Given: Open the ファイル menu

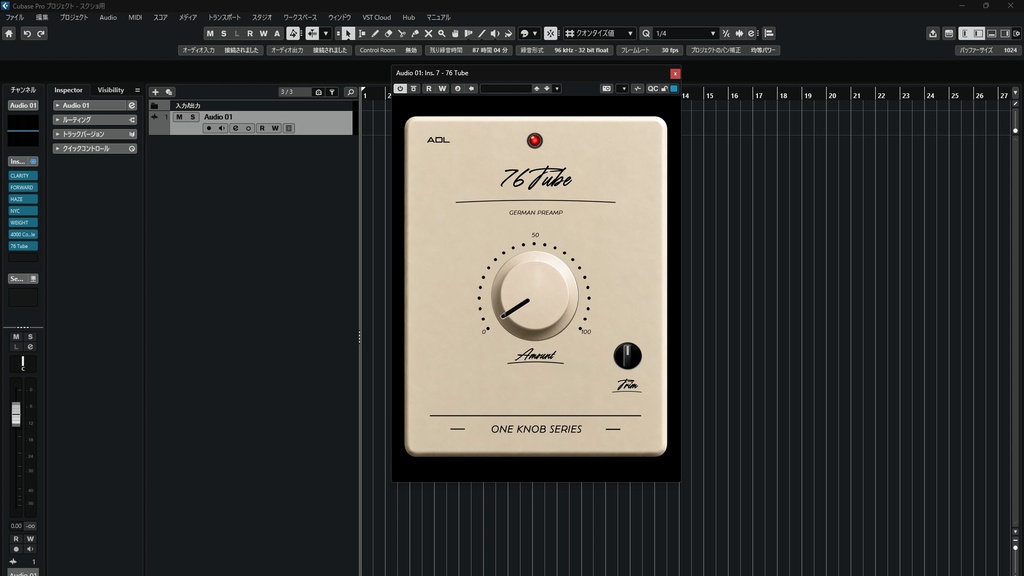Looking at the screenshot, I should [14, 18].
